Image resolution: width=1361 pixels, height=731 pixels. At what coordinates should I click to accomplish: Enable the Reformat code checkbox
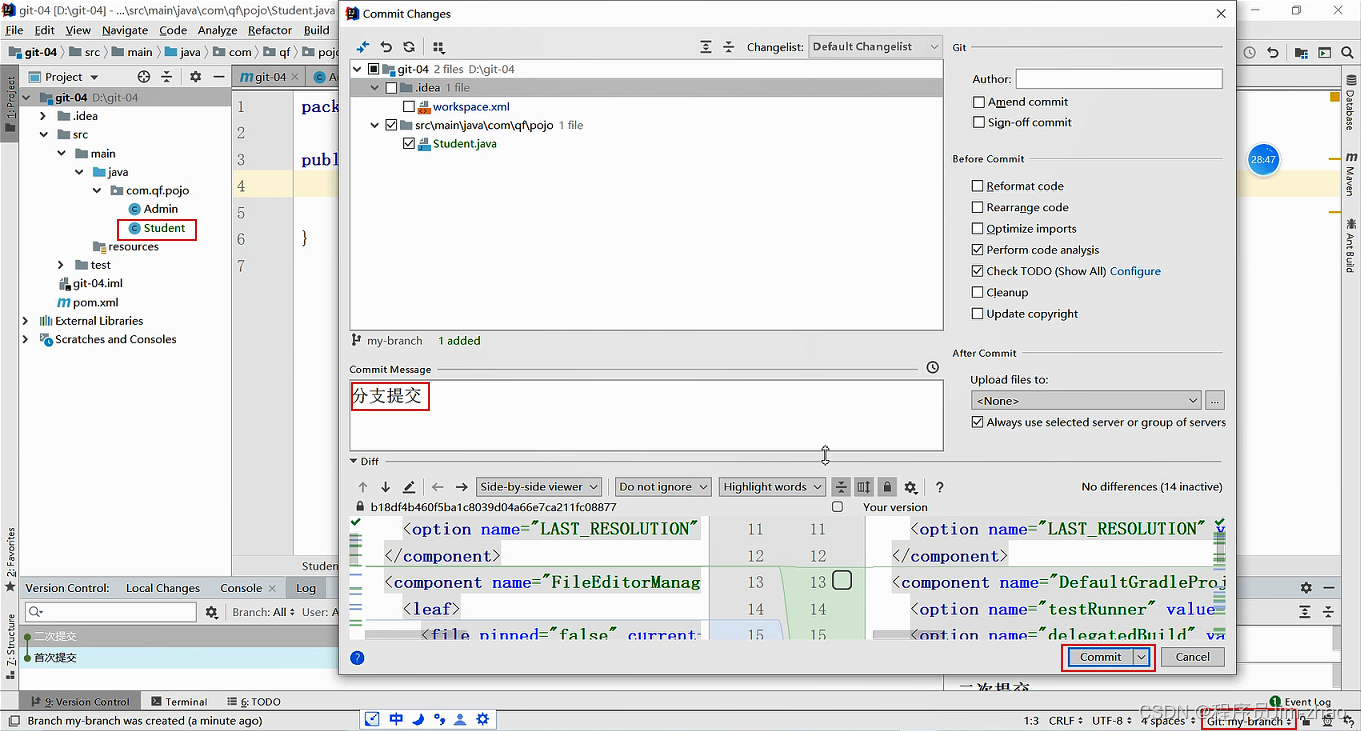click(978, 186)
